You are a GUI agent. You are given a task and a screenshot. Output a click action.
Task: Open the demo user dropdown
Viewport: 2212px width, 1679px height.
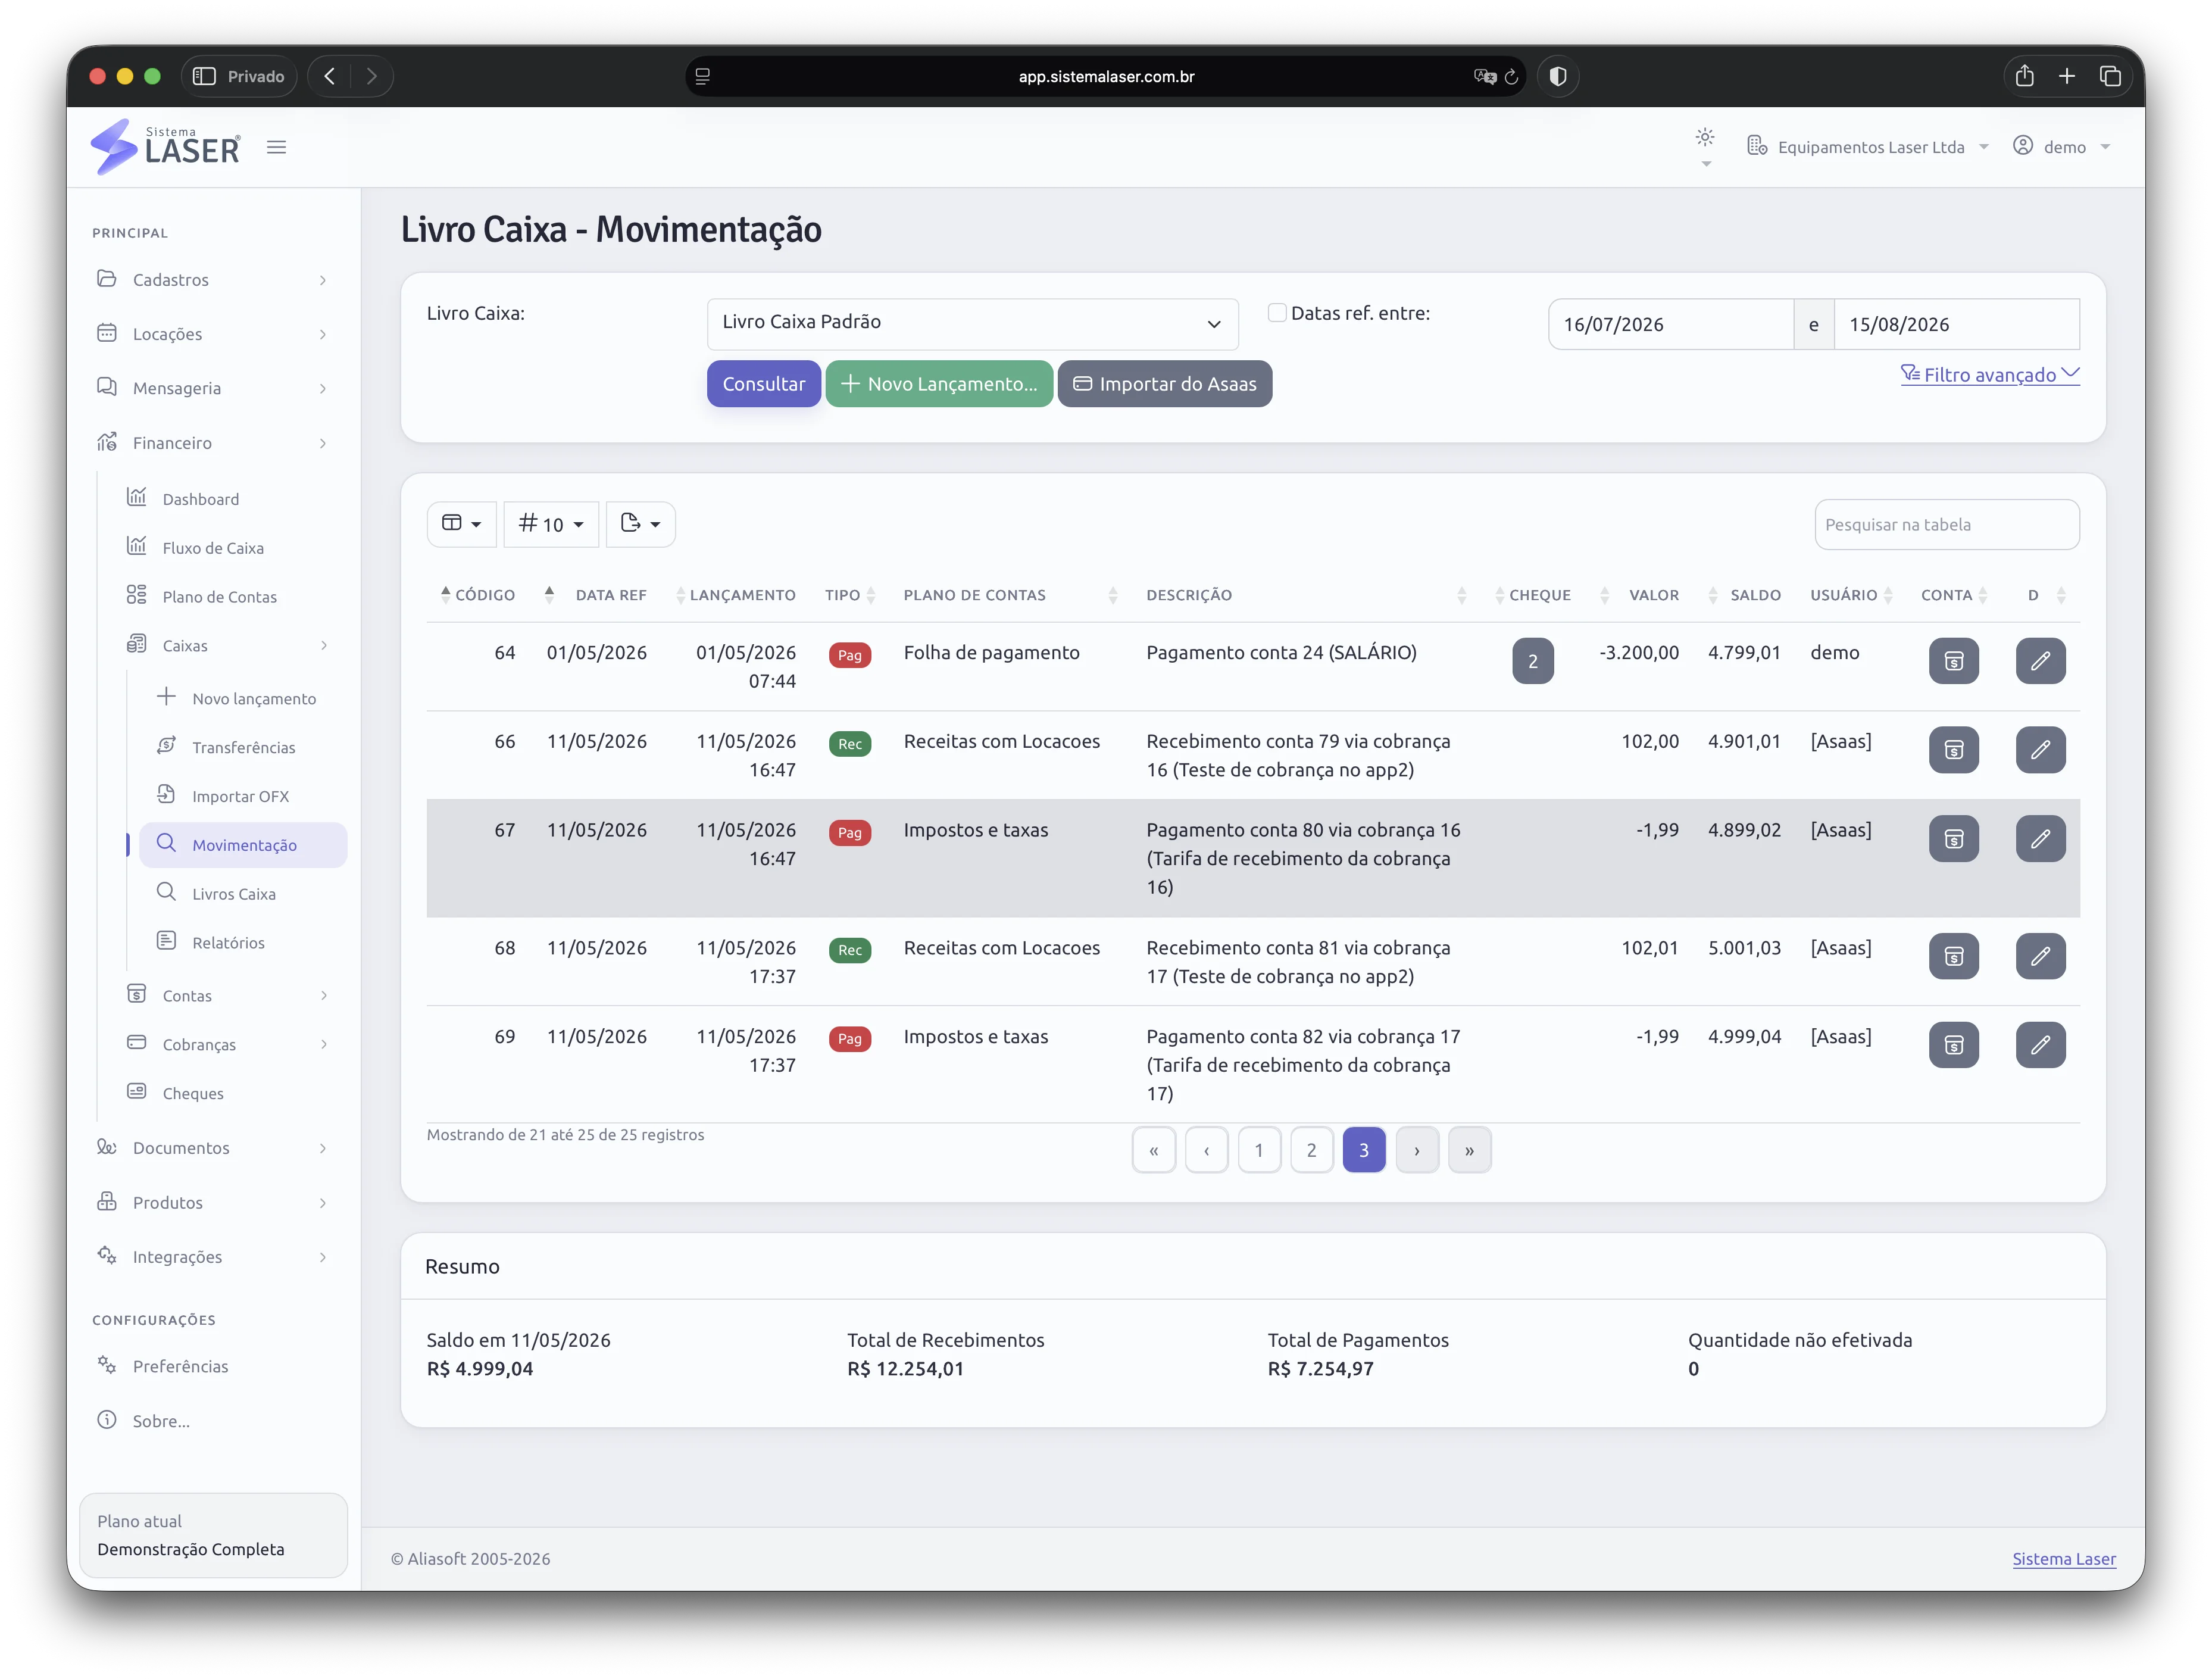[2062, 147]
